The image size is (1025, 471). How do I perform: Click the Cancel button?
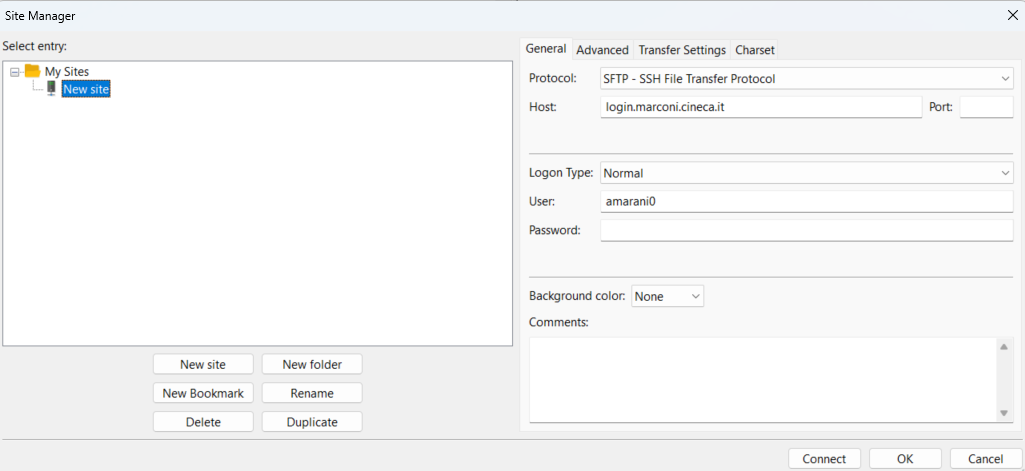tap(986, 459)
